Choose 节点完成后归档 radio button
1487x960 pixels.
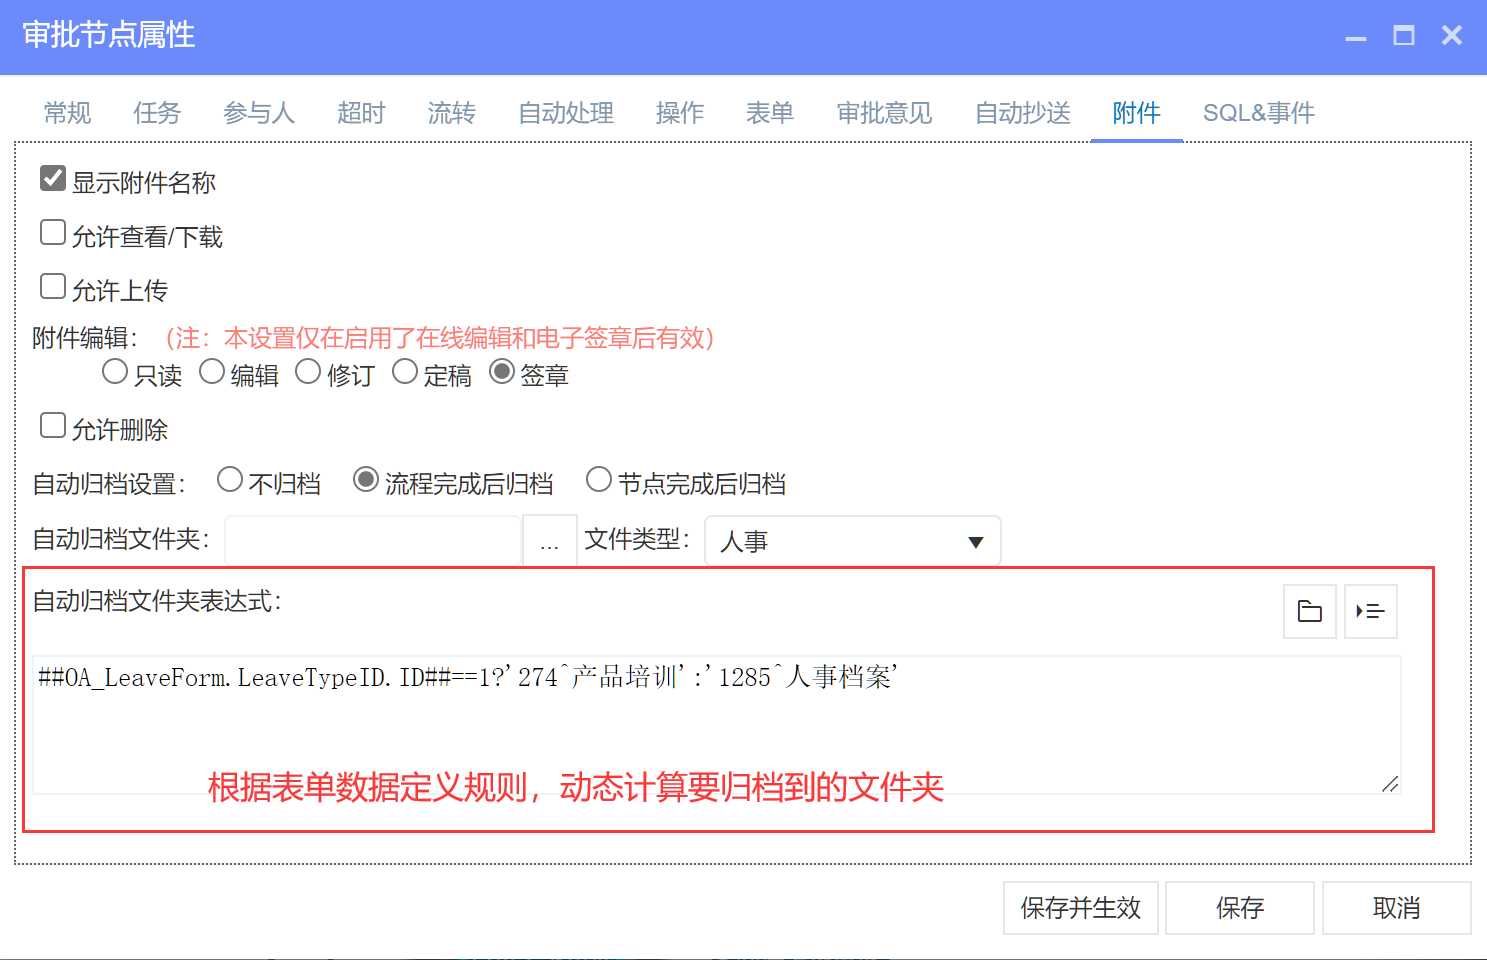pyautogui.click(x=599, y=480)
